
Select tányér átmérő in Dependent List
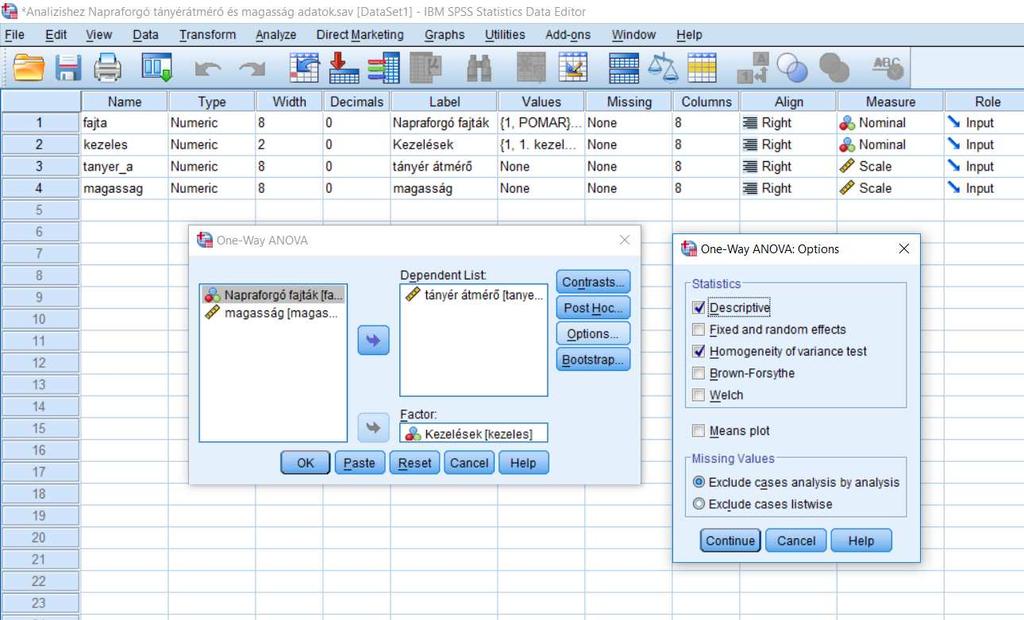click(x=473, y=295)
